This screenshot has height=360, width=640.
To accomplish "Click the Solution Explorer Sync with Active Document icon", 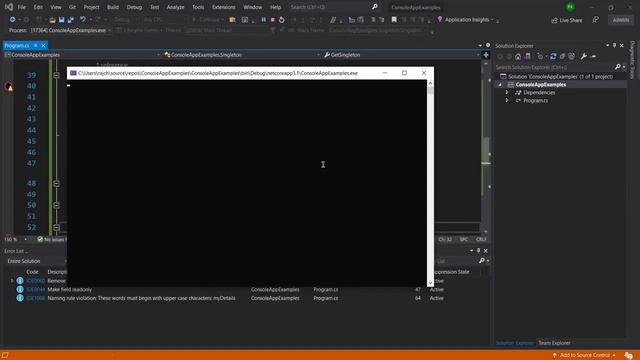I will (x=553, y=56).
